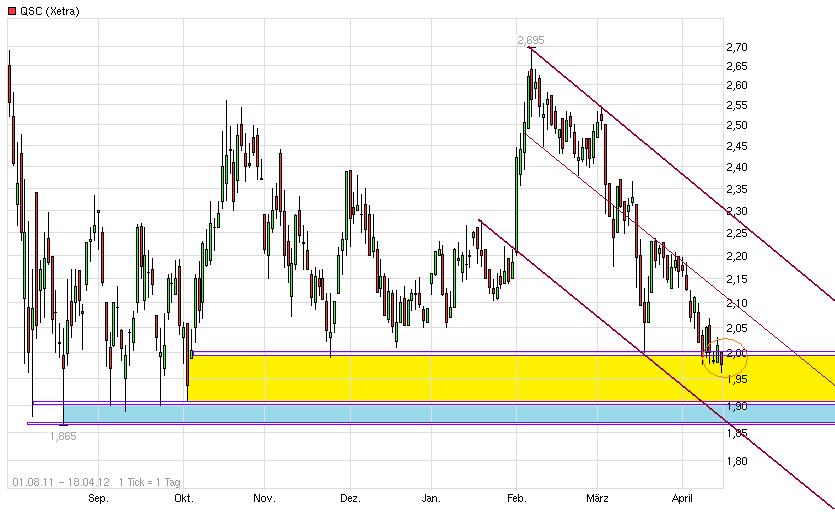This screenshot has width=835, height=520.
Task: Click the März axis label
Action: (597, 499)
